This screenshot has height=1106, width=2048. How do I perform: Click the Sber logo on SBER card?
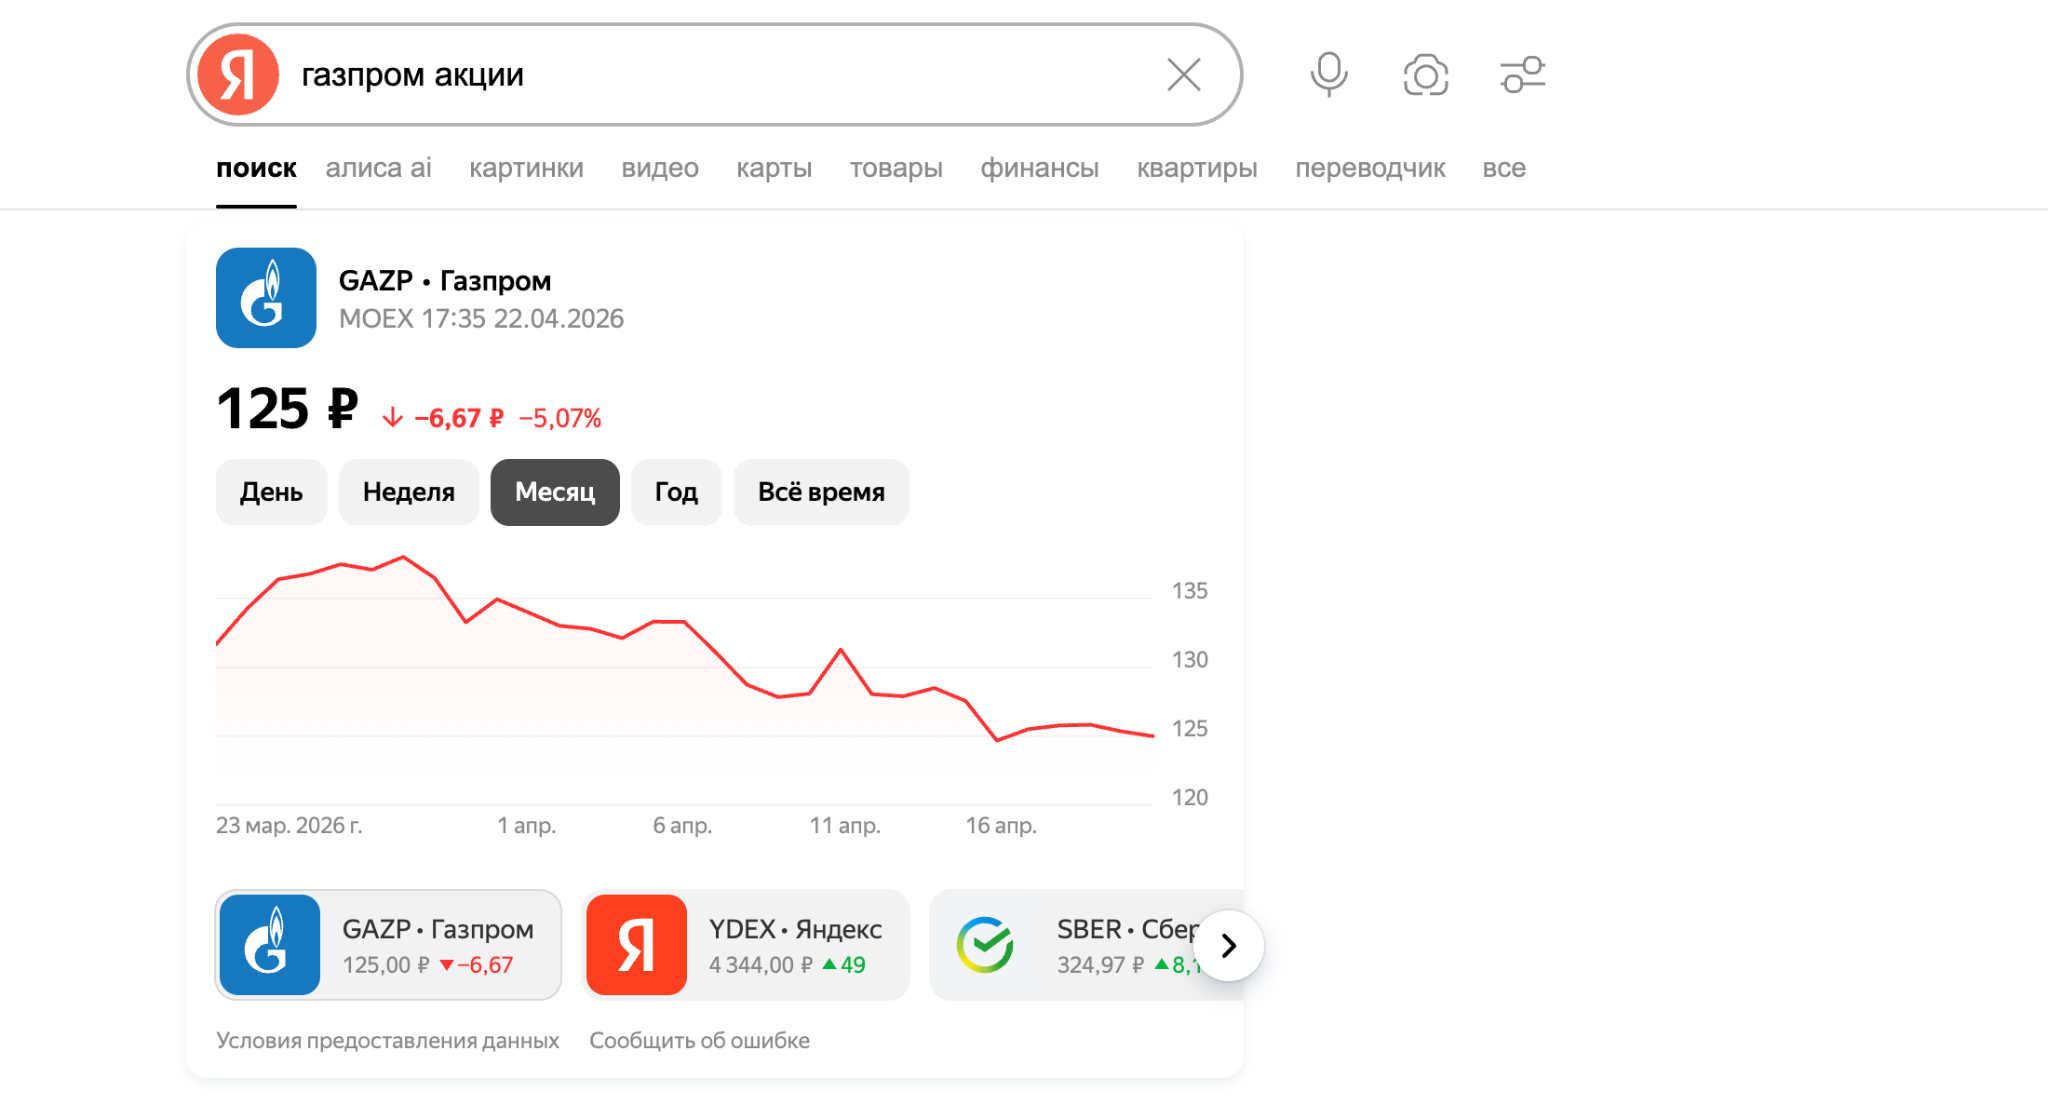[x=985, y=945]
